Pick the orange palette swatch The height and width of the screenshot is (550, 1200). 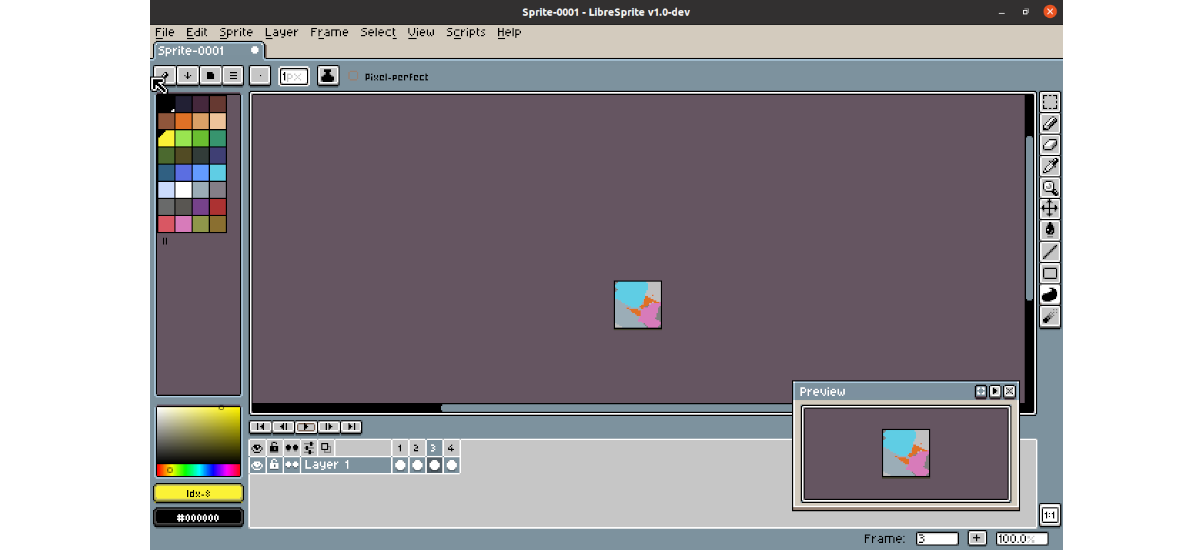(183, 121)
